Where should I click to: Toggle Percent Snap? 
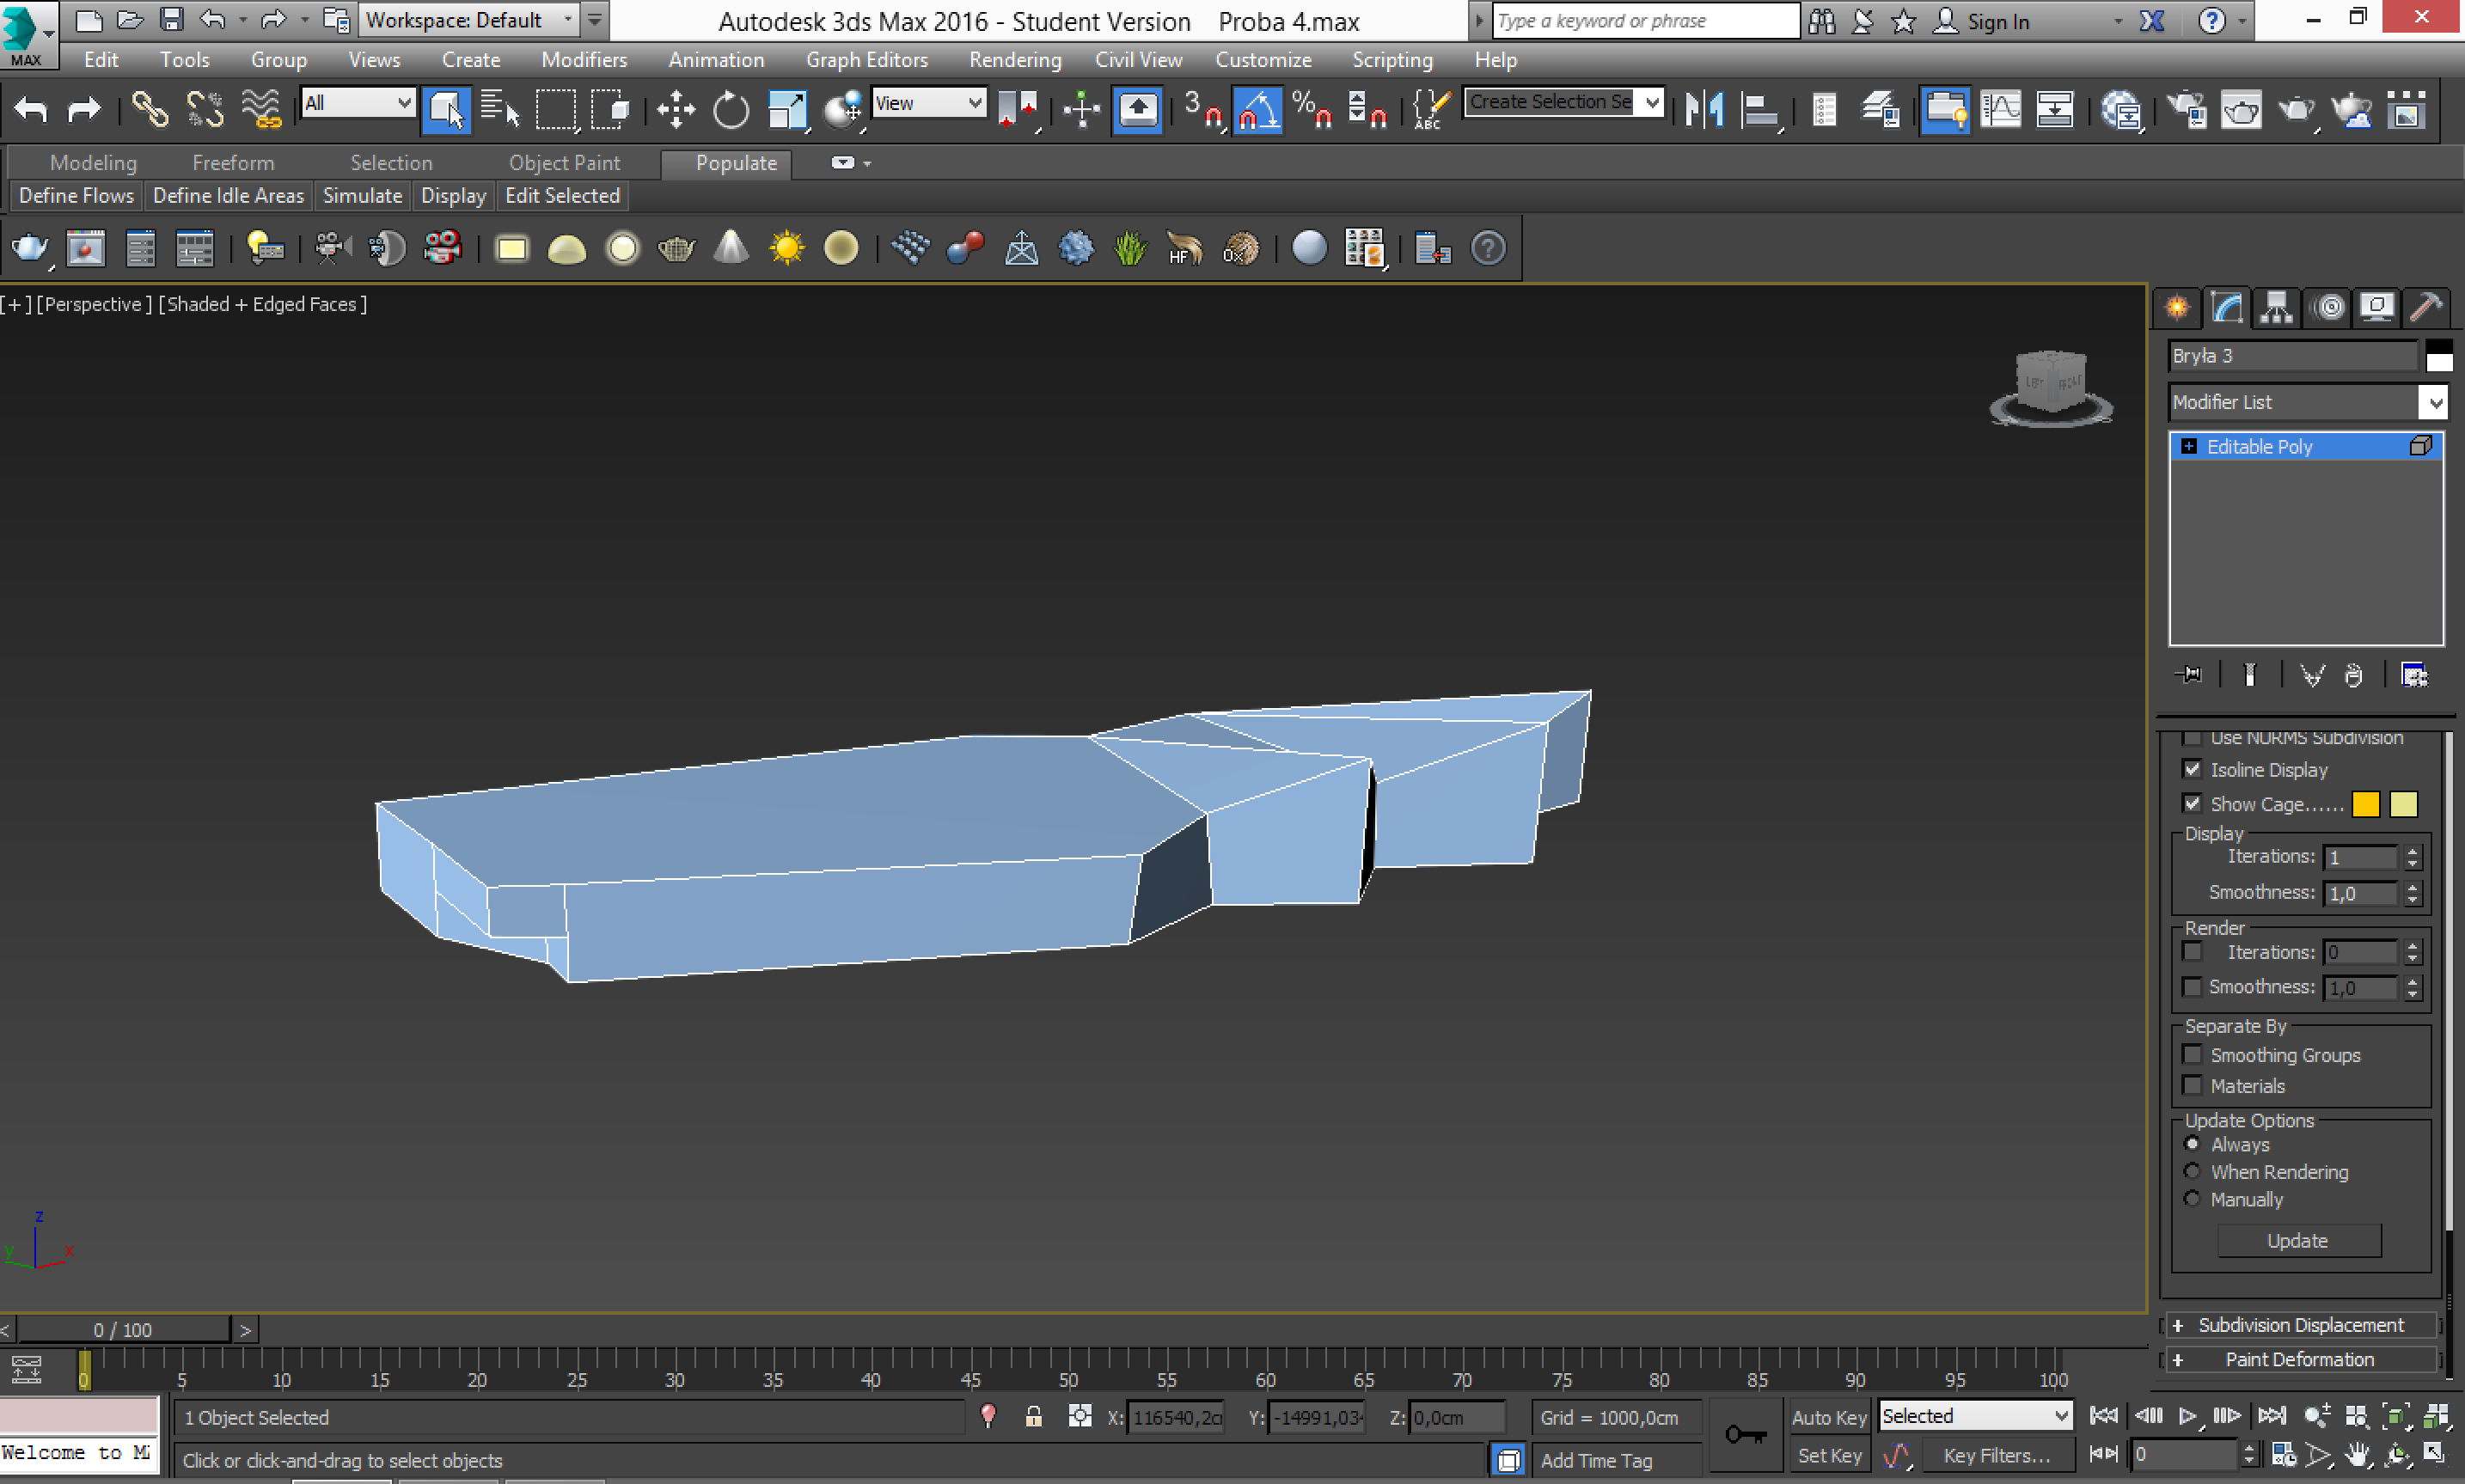click(x=1312, y=109)
